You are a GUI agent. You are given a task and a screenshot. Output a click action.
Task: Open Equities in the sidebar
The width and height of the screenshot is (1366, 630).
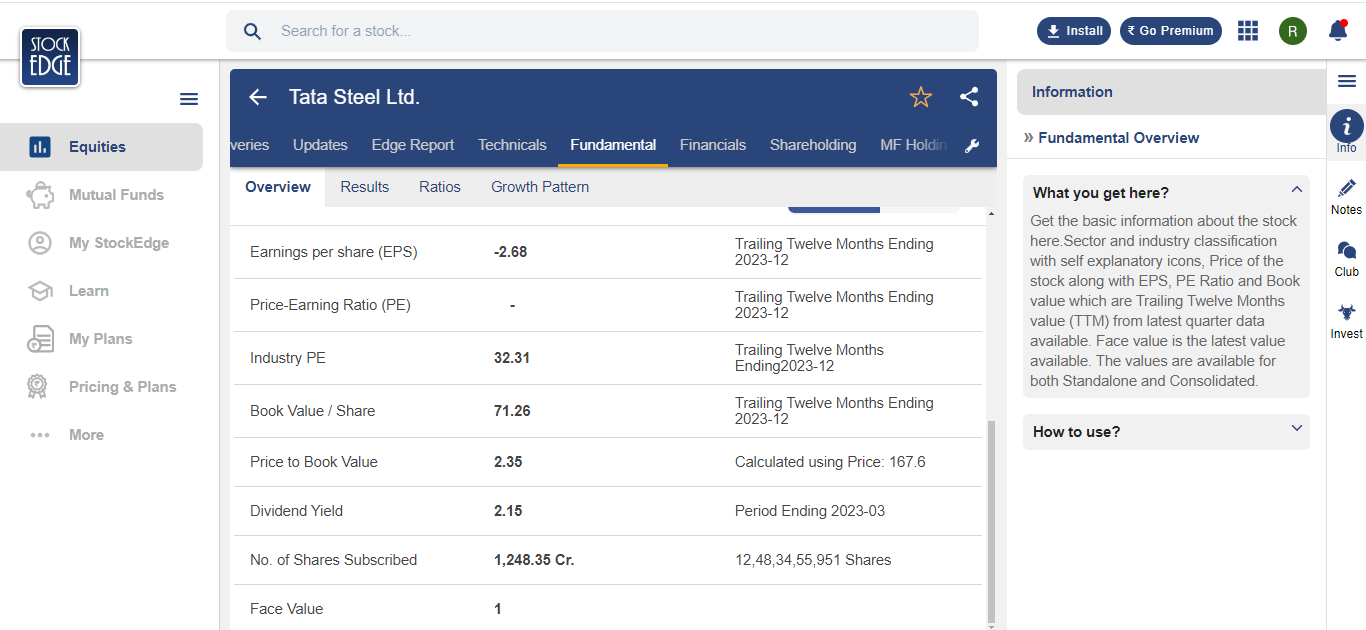point(101,147)
